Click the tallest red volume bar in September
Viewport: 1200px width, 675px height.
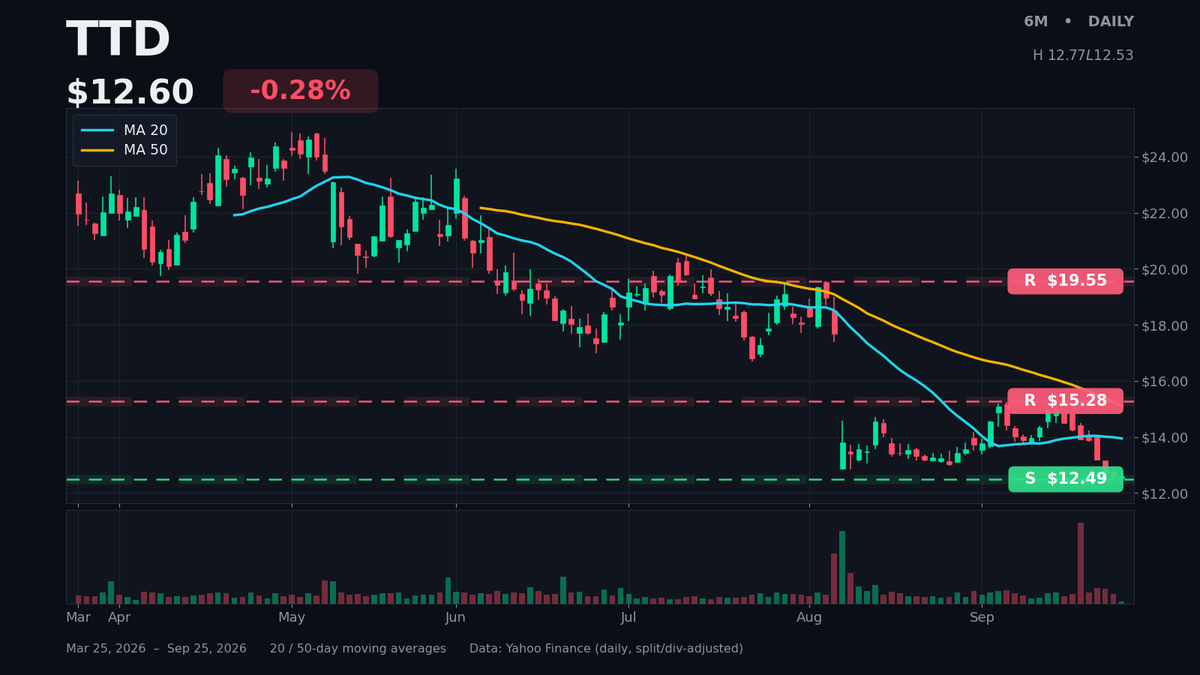pyautogui.click(x=1081, y=563)
